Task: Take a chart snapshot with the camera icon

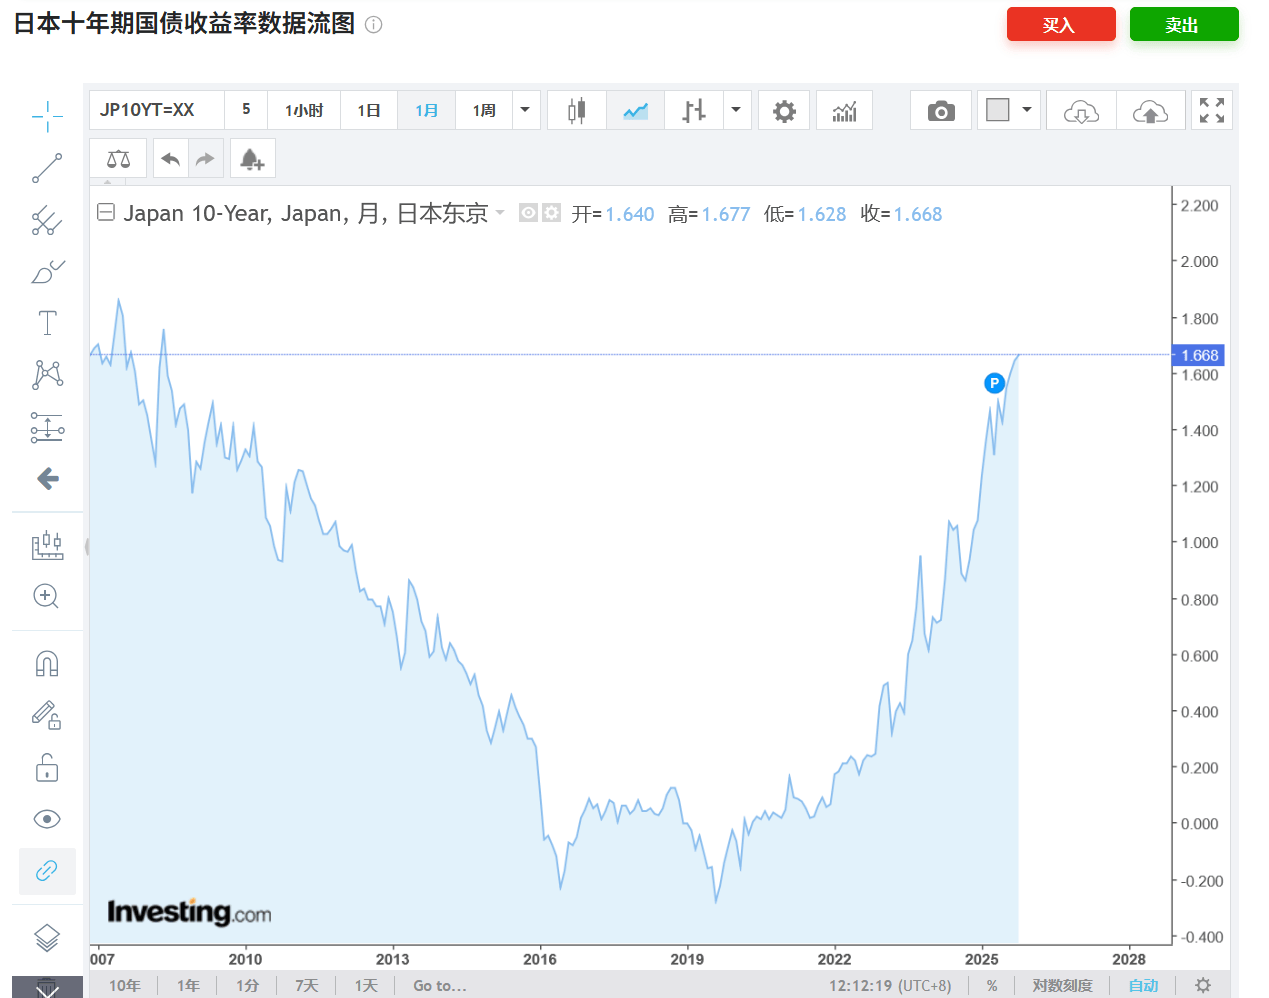Action: coord(940,110)
